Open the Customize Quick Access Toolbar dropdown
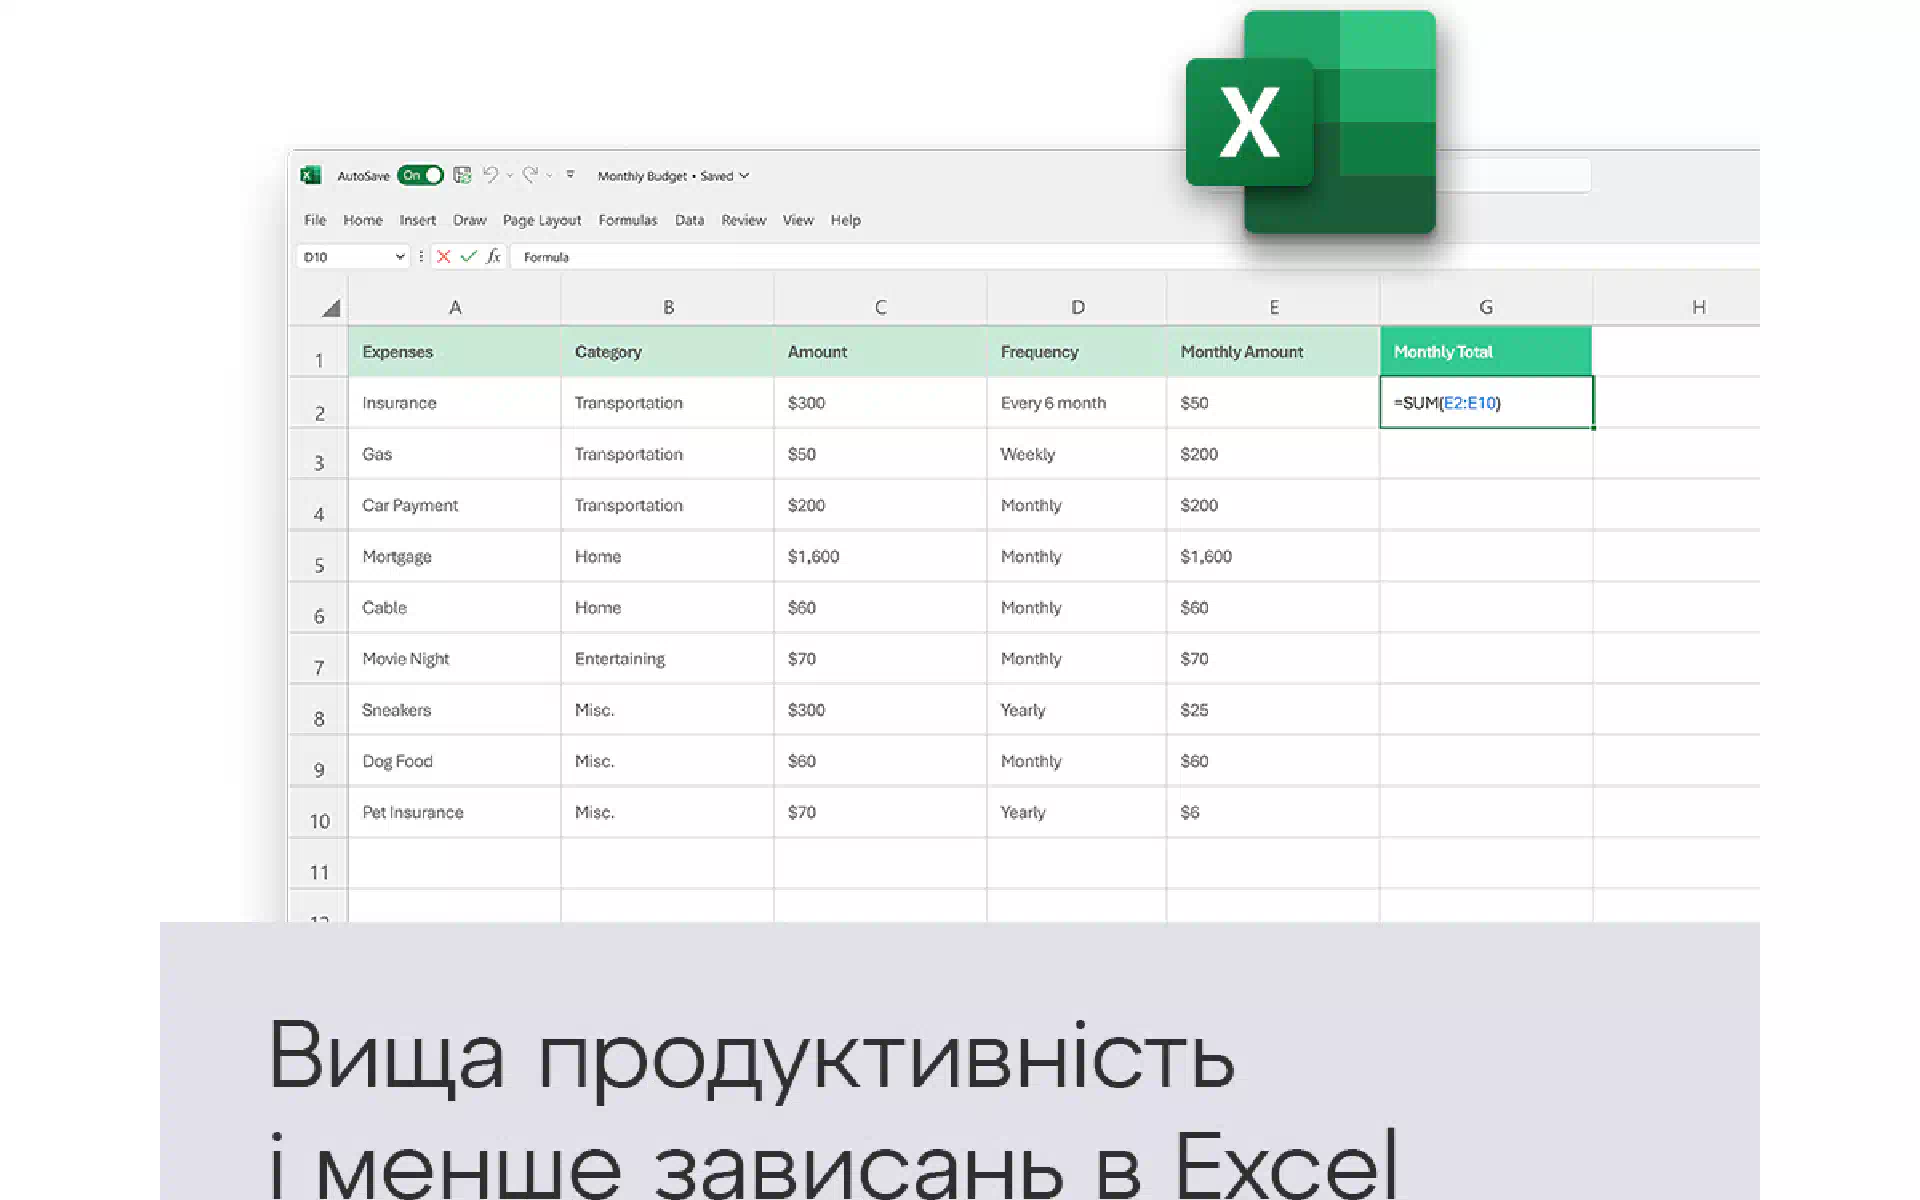This screenshot has width=1920, height=1200. (x=571, y=175)
